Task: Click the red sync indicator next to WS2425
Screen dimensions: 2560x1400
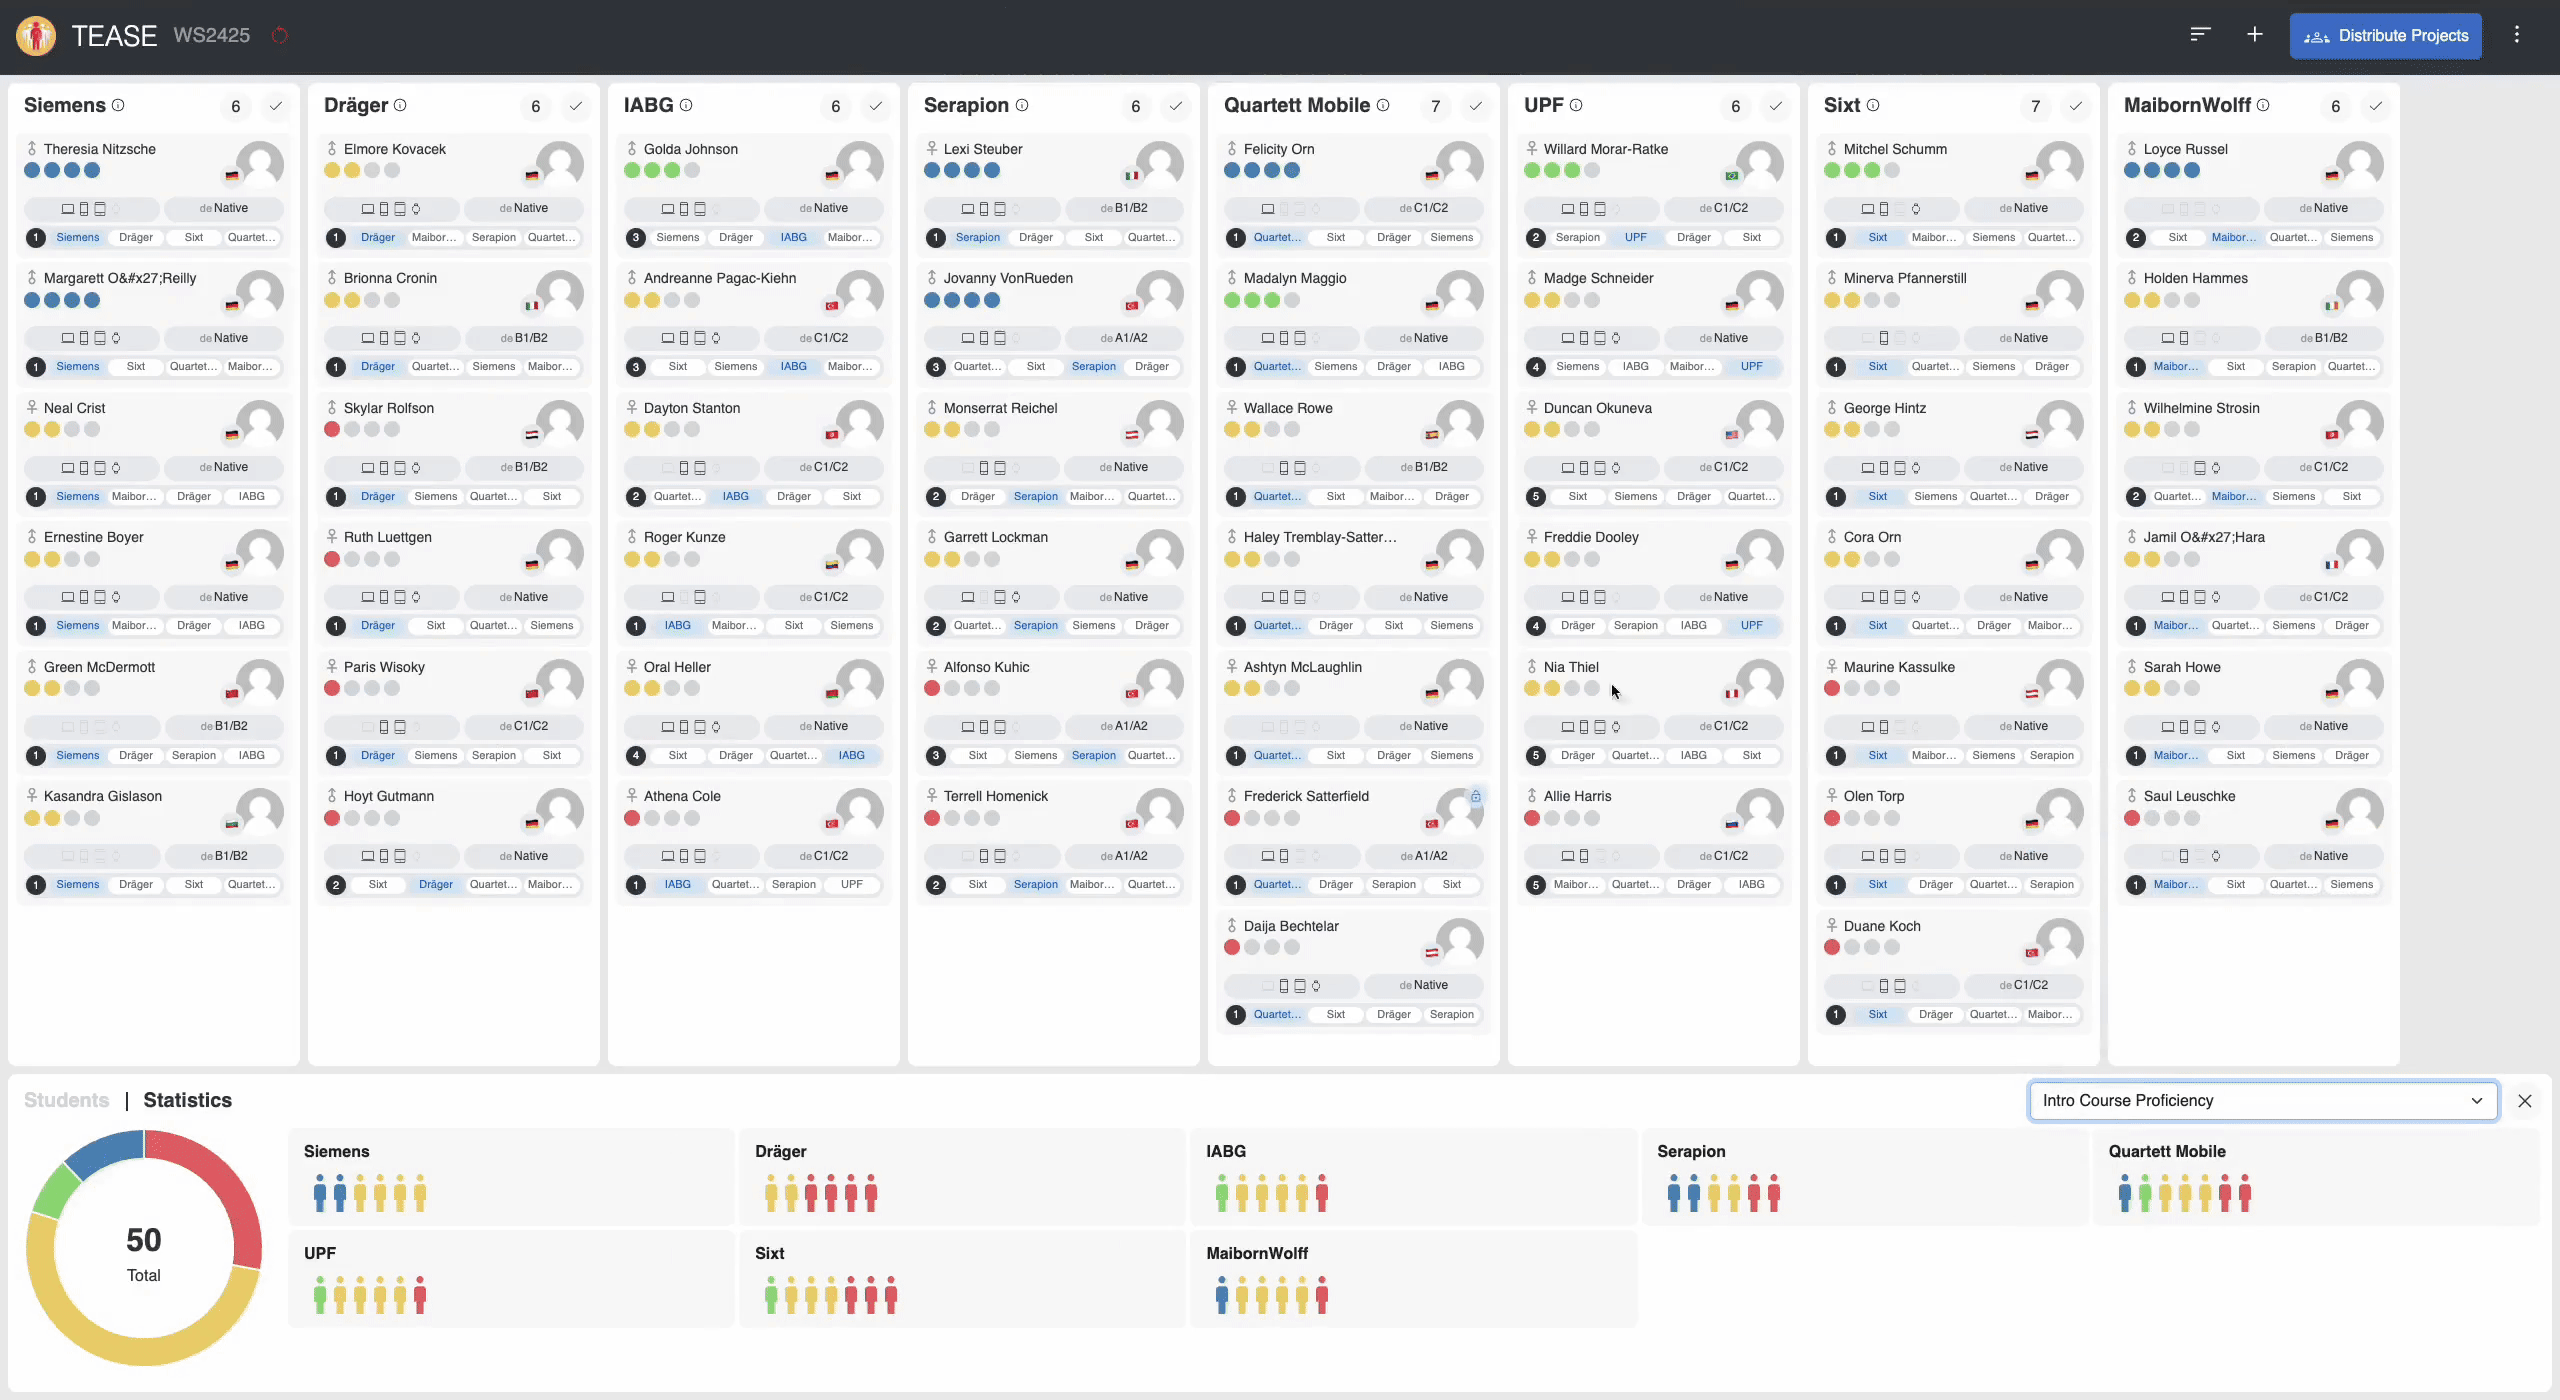Action: [x=280, y=36]
